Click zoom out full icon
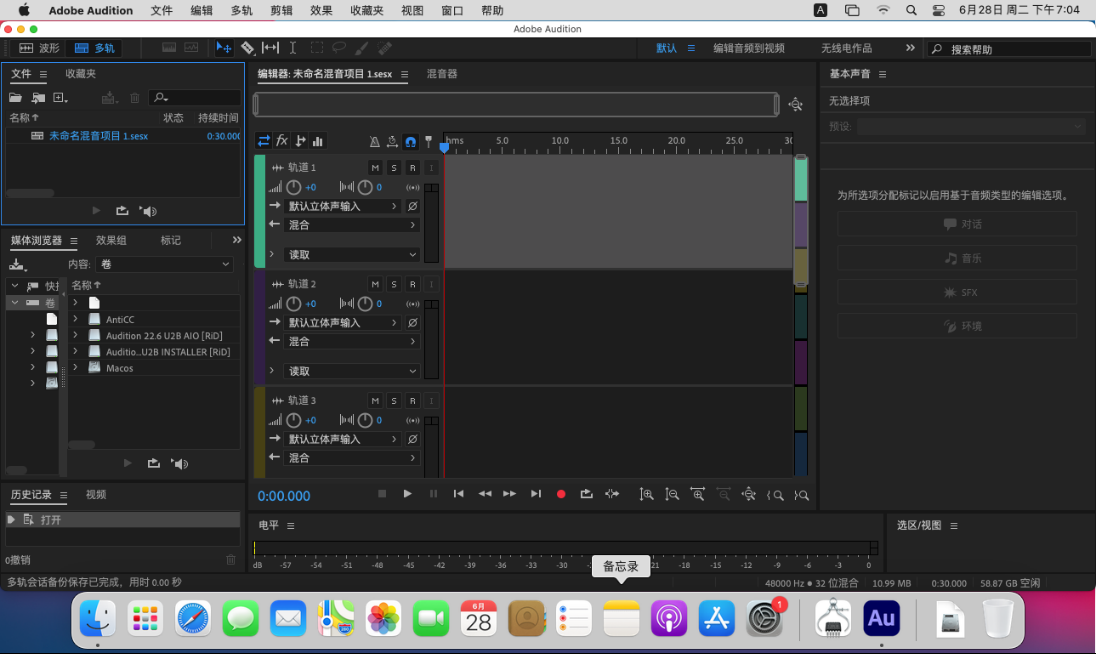 click(749, 495)
